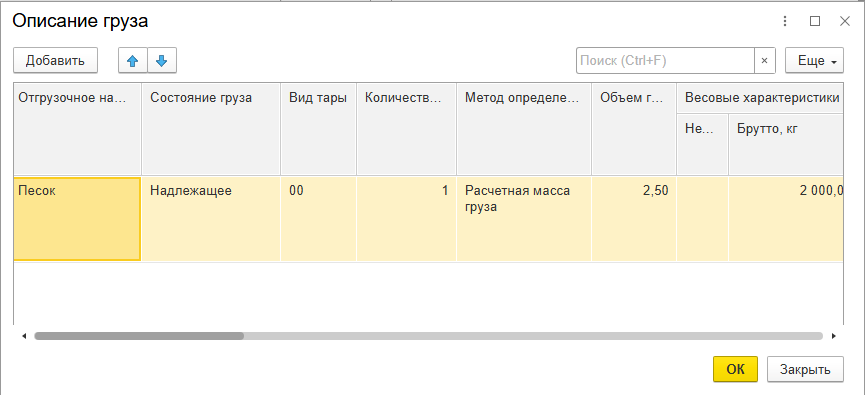The height and width of the screenshot is (395, 865).
Task: Select the quantity cell with value 1
Action: point(407,219)
